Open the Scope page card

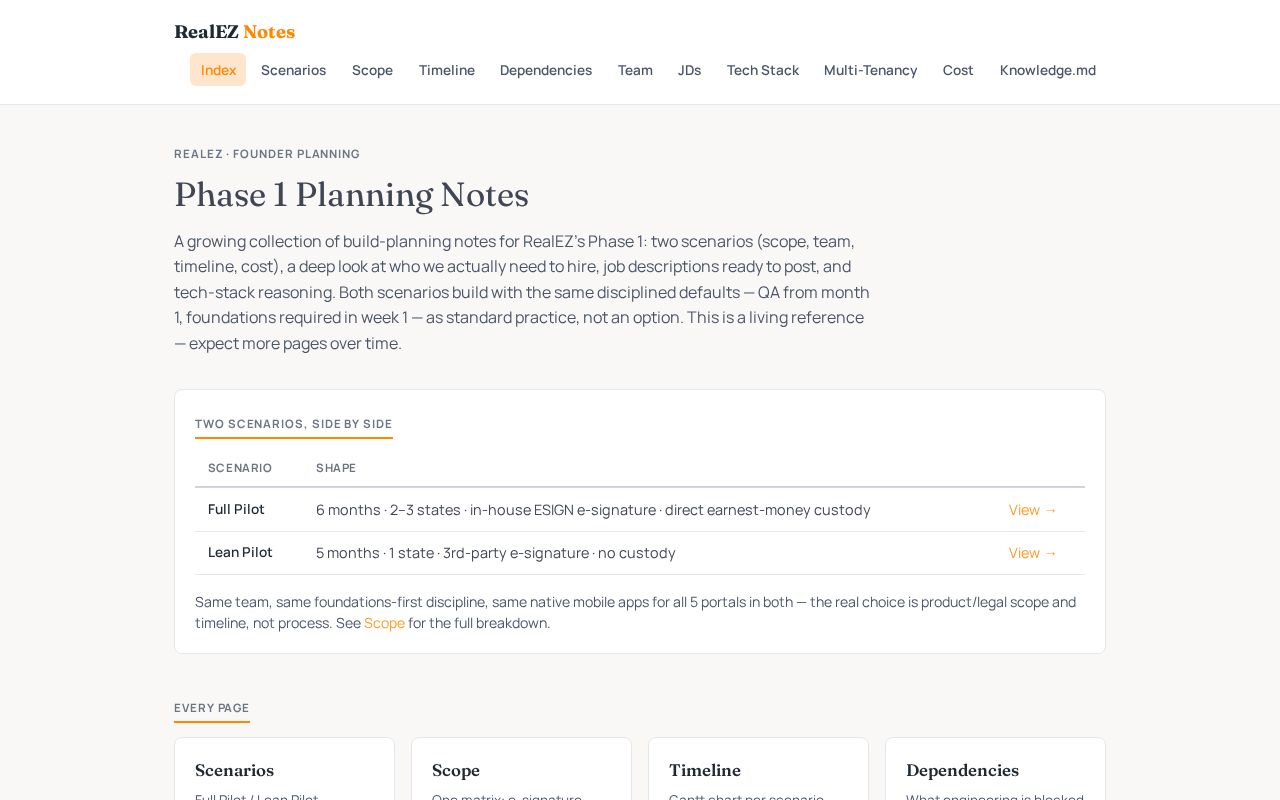click(x=521, y=769)
